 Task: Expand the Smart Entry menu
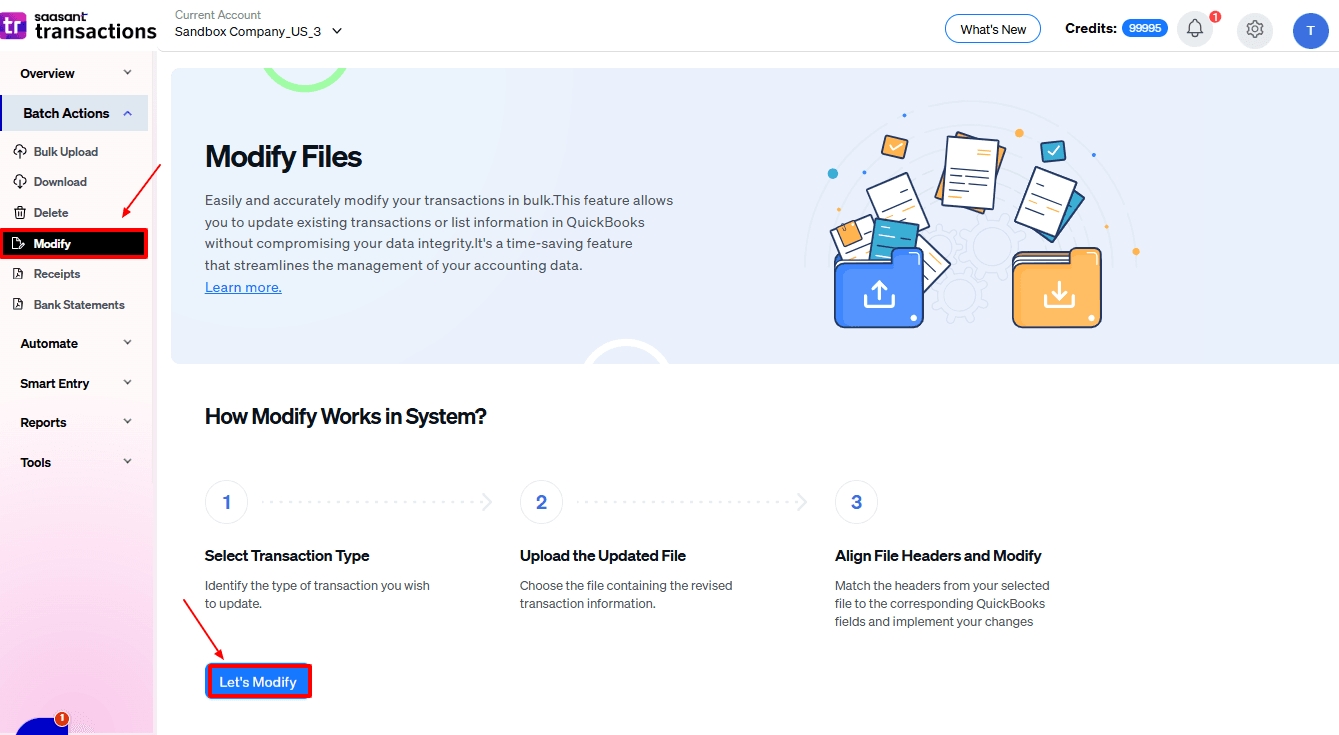pos(76,383)
